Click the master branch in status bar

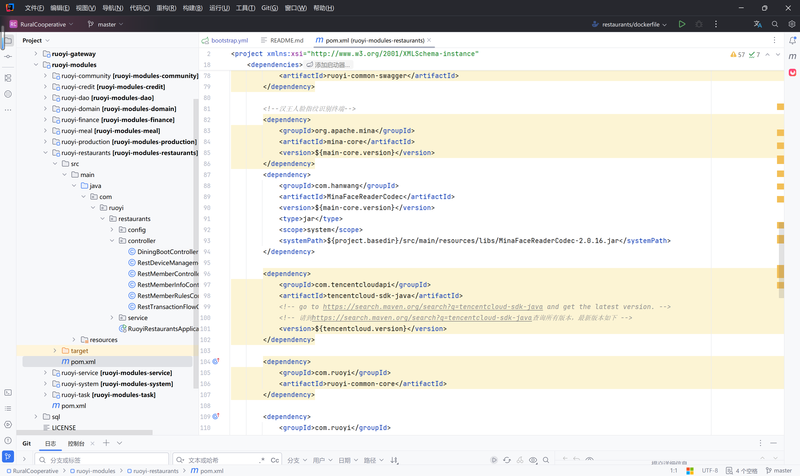click(779, 470)
